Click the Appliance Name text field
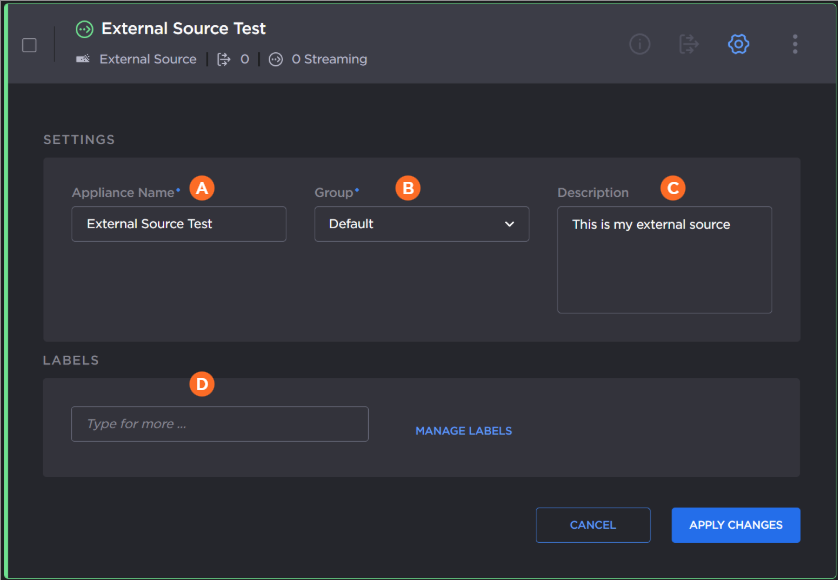The height and width of the screenshot is (580, 838). [179, 224]
